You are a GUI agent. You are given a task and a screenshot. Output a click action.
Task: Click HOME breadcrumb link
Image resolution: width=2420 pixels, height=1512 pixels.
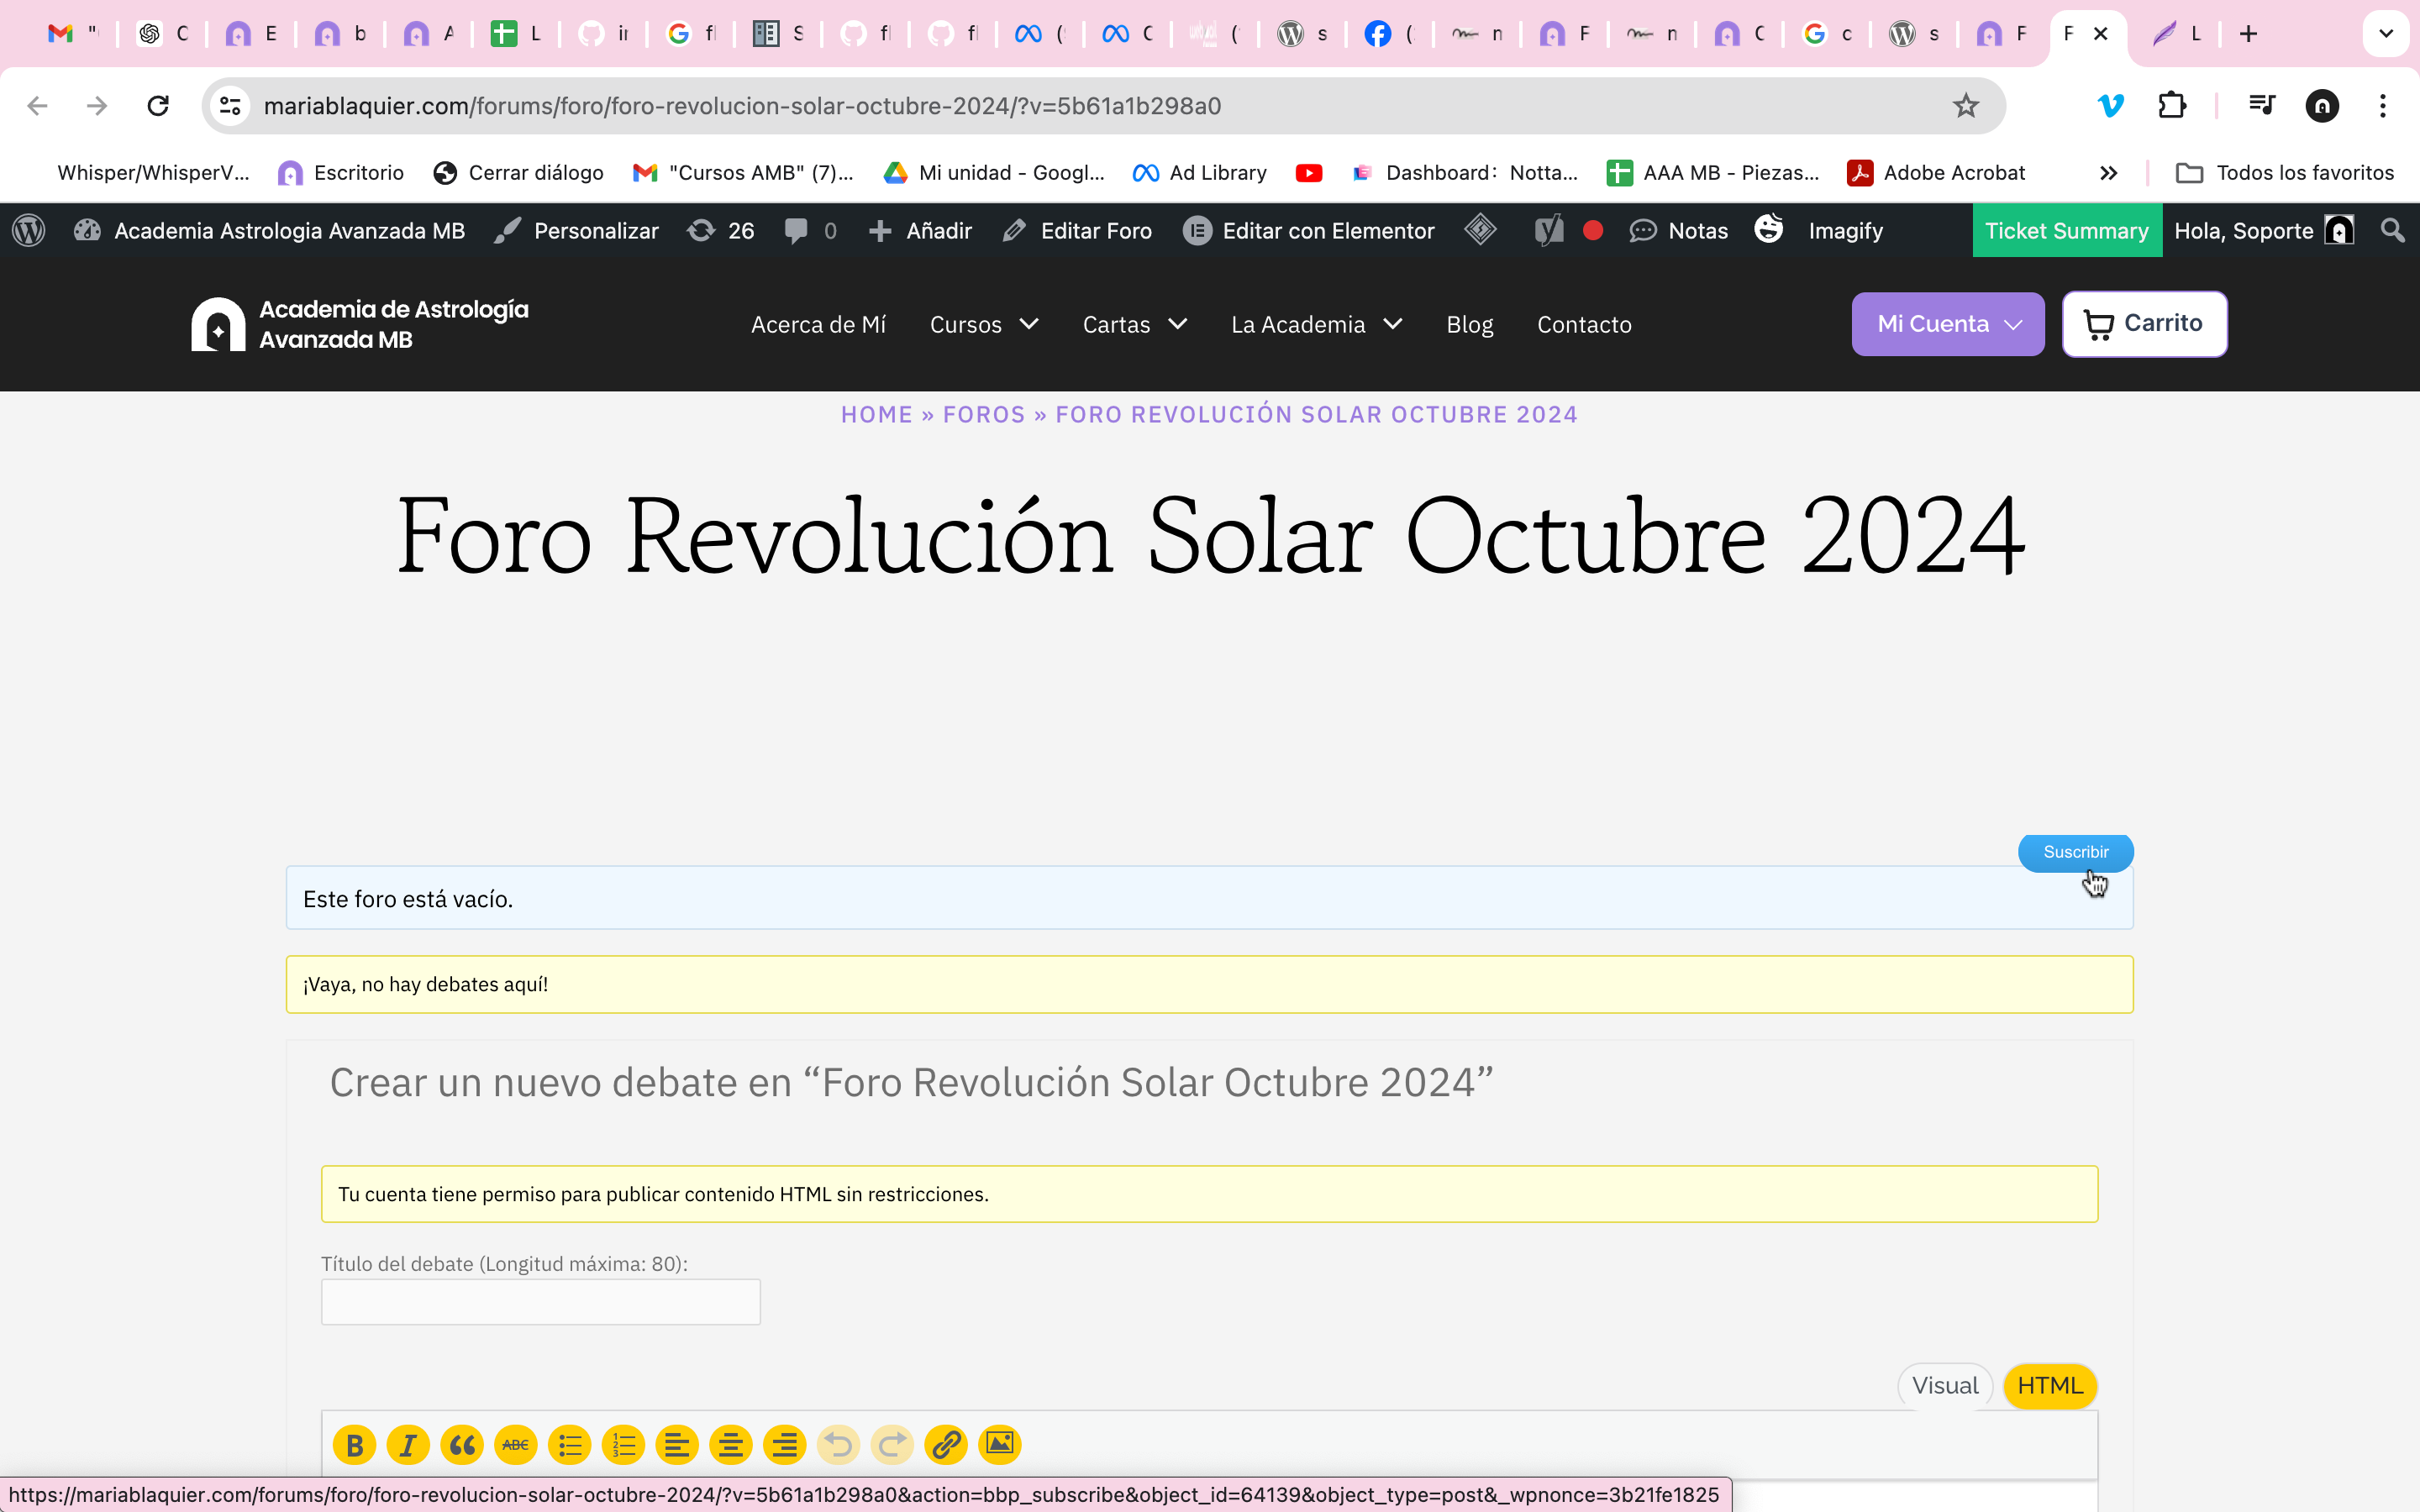click(876, 415)
